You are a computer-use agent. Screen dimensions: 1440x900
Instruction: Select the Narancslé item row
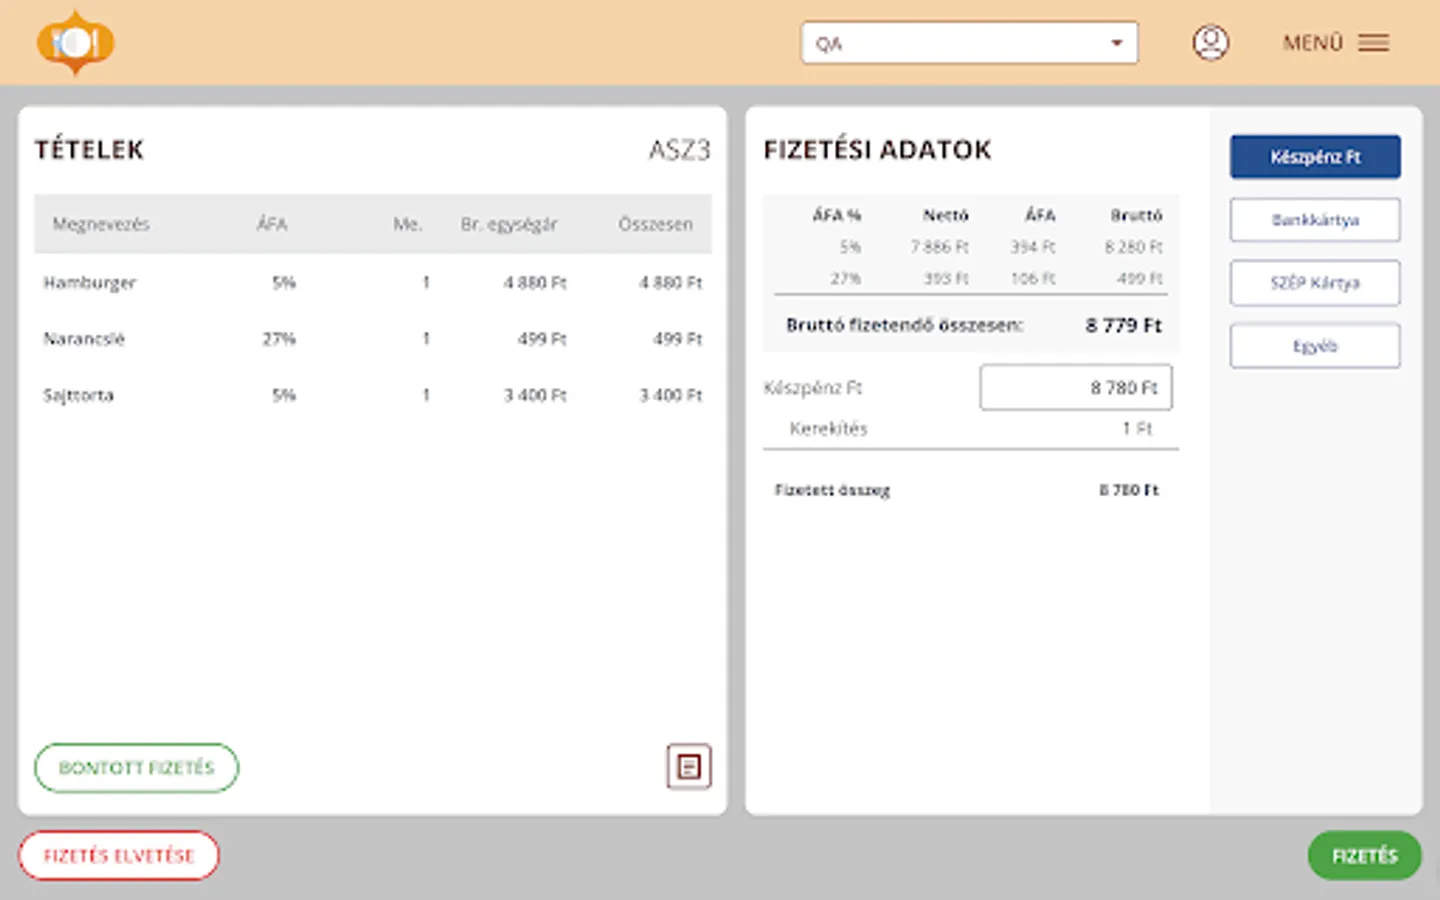[373, 339]
